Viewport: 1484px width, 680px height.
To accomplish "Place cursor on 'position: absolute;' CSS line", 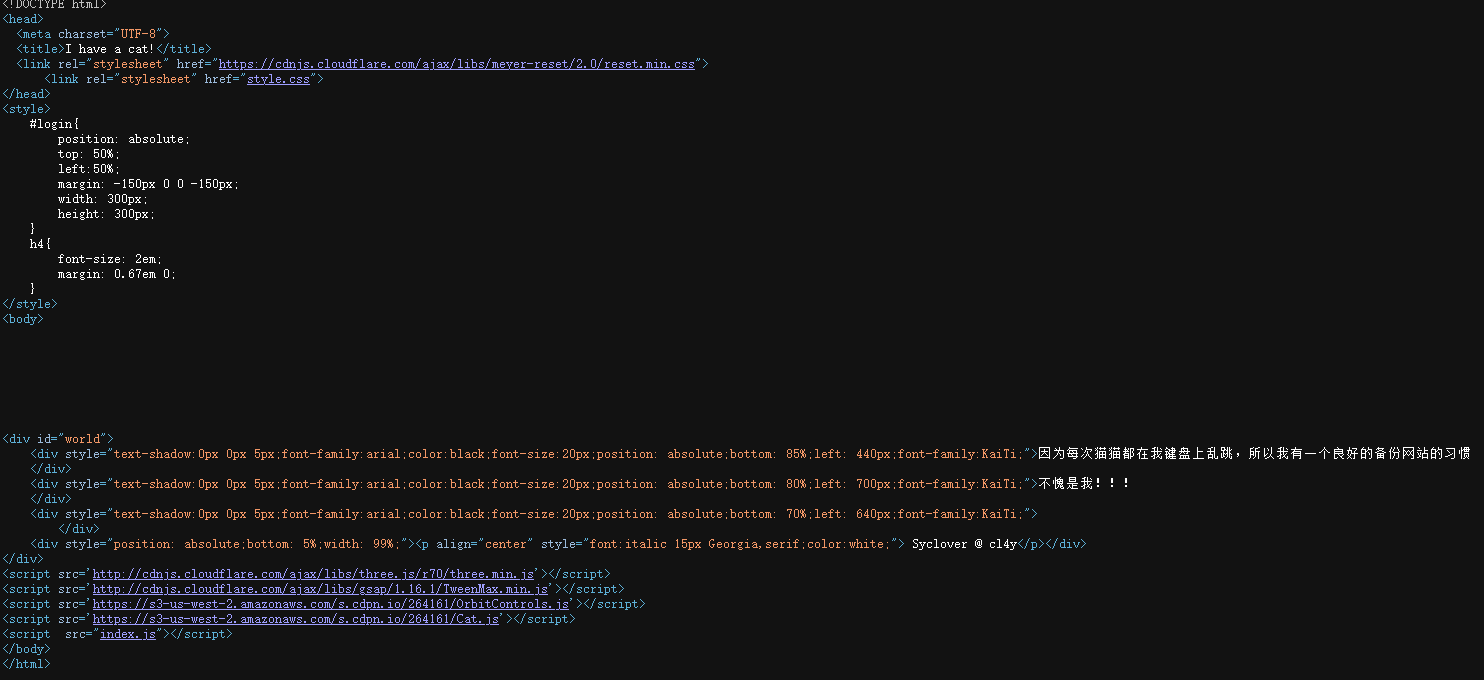I will click(123, 139).
